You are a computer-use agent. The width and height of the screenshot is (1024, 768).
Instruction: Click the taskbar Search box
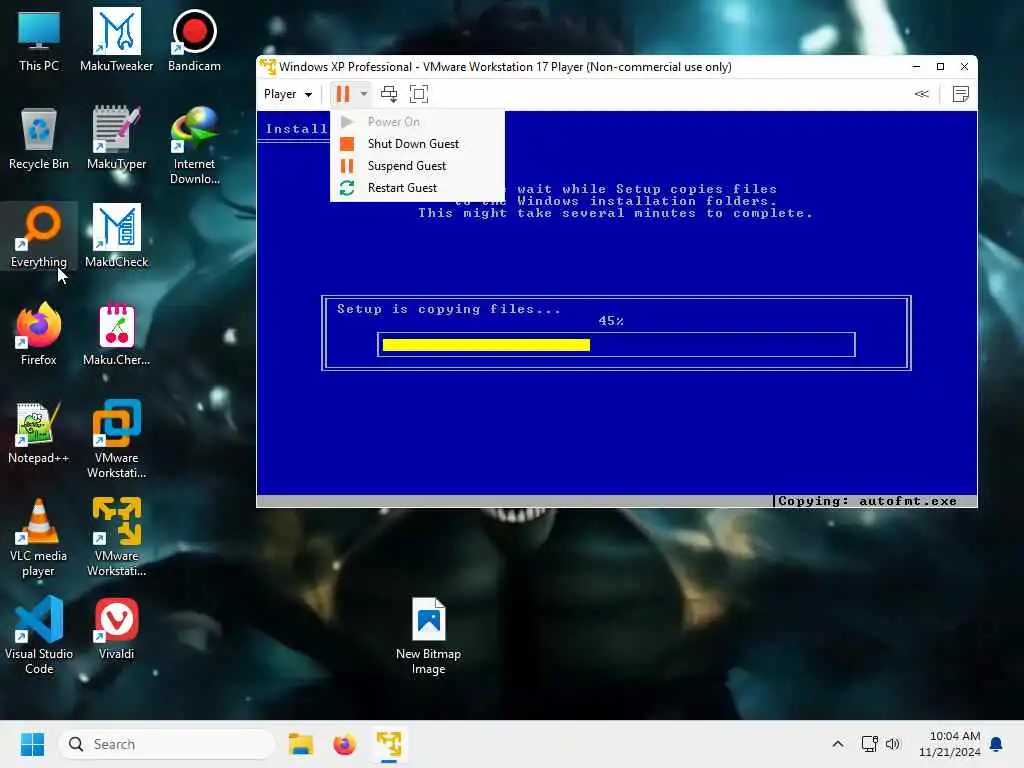(167, 744)
